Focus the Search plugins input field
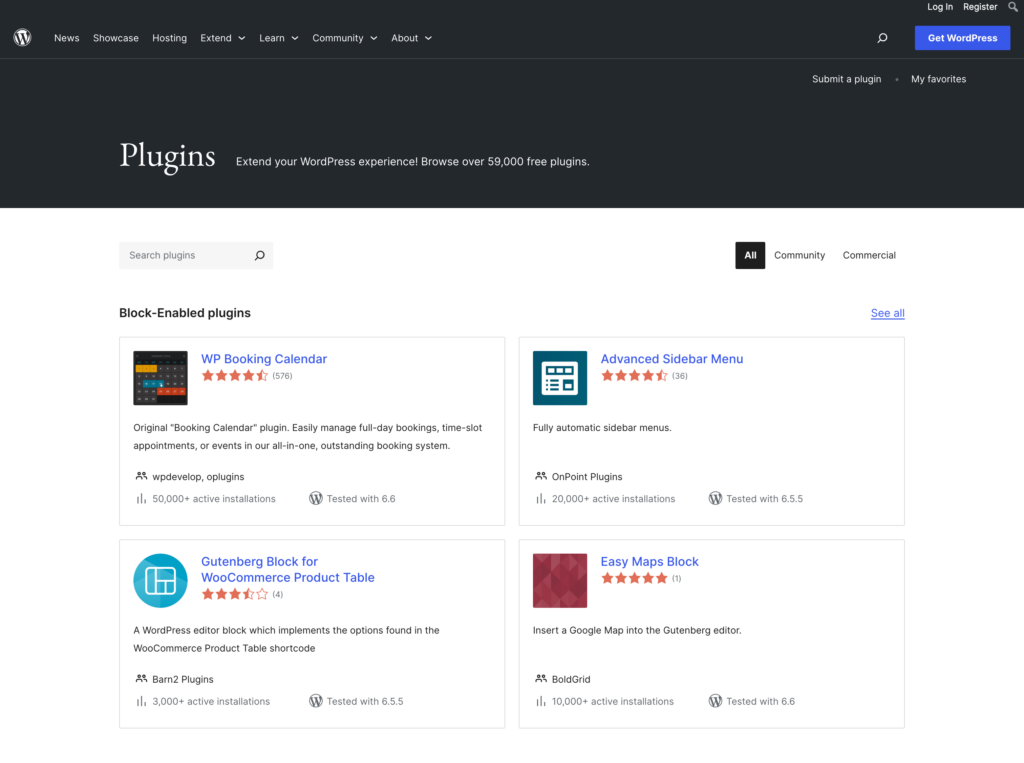The height and width of the screenshot is (763, 1024). coord(185,255)
